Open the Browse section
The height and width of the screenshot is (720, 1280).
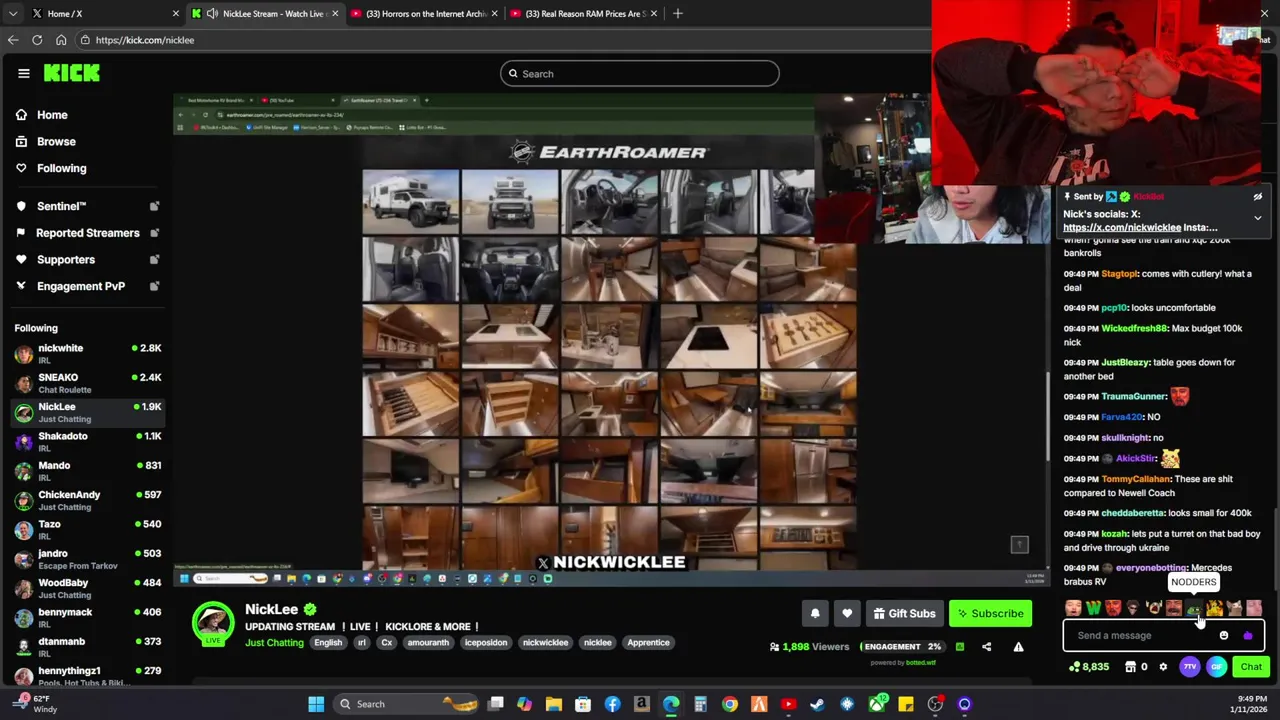point(56,142)
